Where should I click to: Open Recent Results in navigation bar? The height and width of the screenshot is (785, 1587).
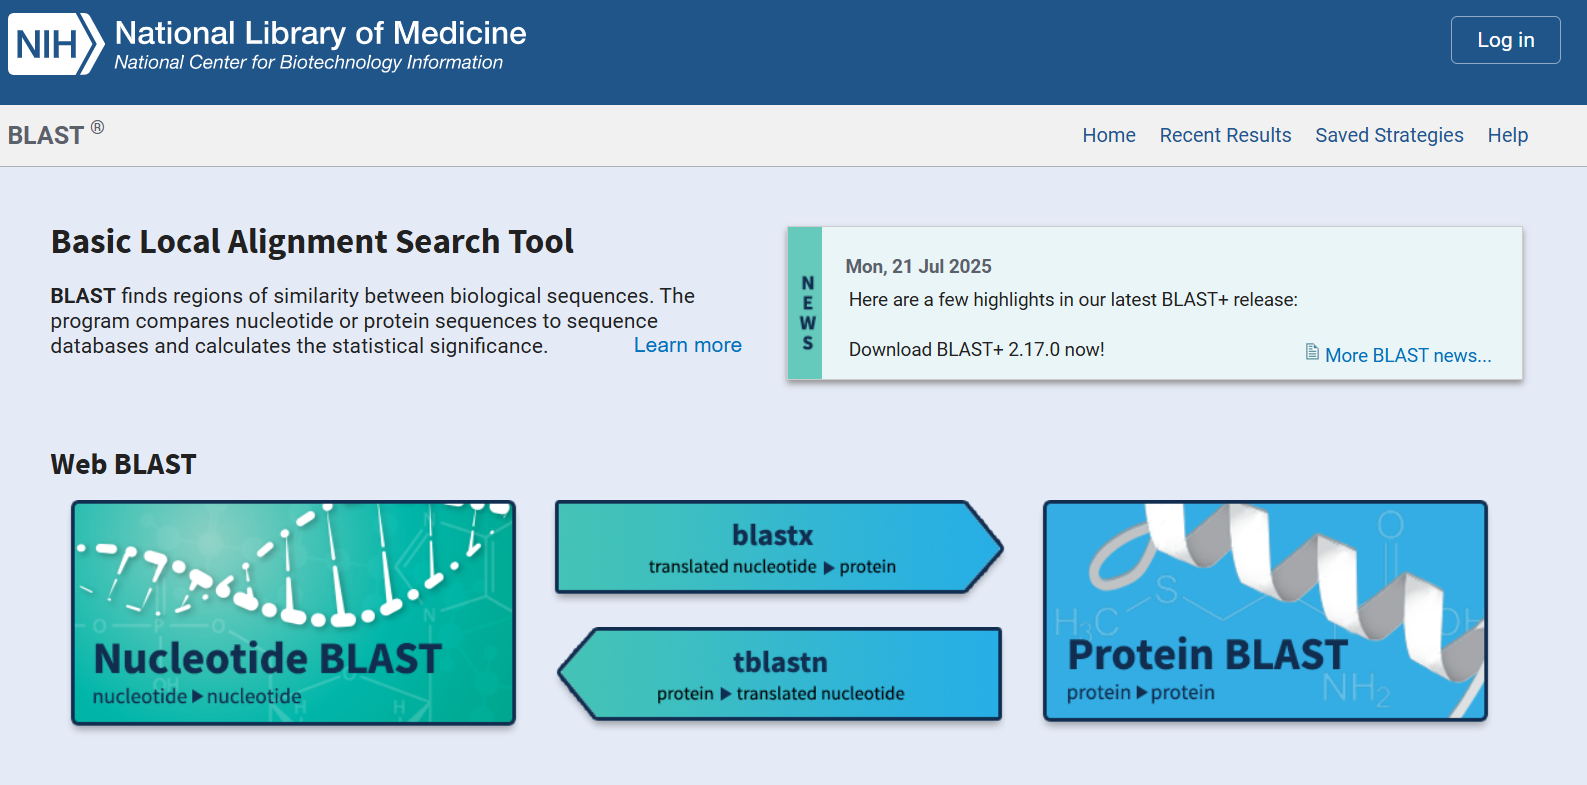[1224, 135]
